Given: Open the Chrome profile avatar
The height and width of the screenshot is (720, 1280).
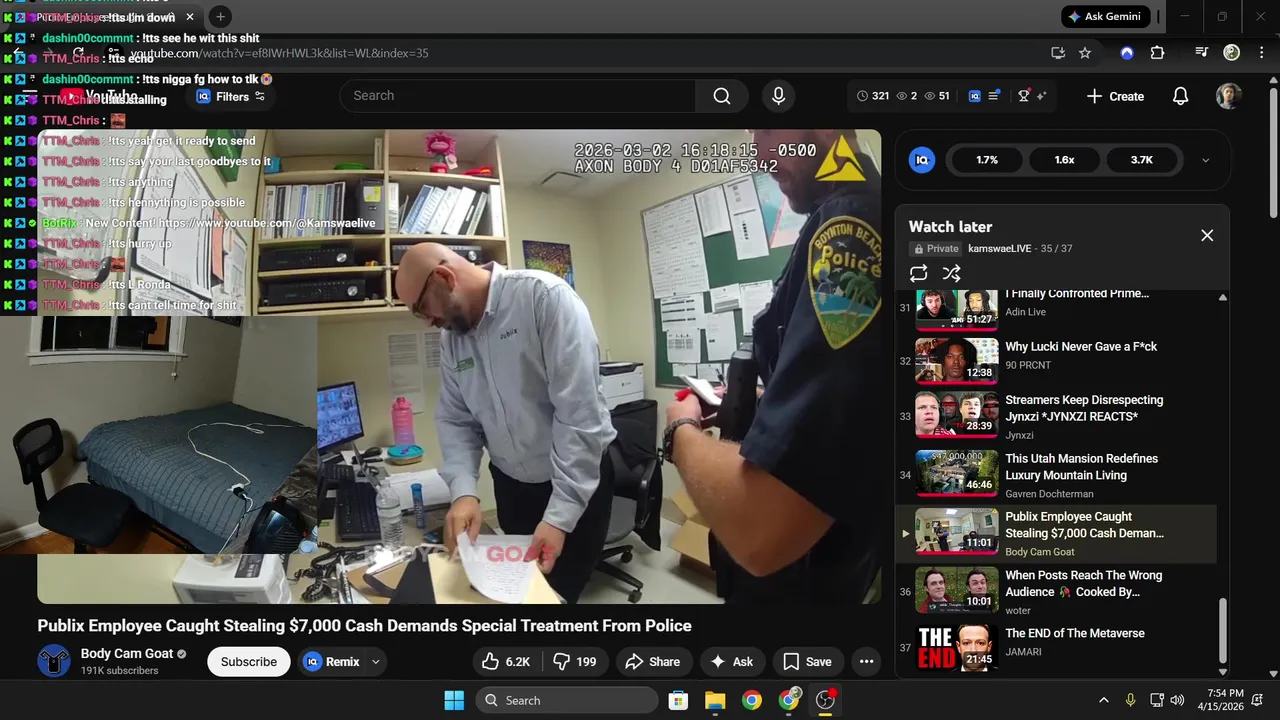Looking at the screenshot, I should coord(1232,53).
